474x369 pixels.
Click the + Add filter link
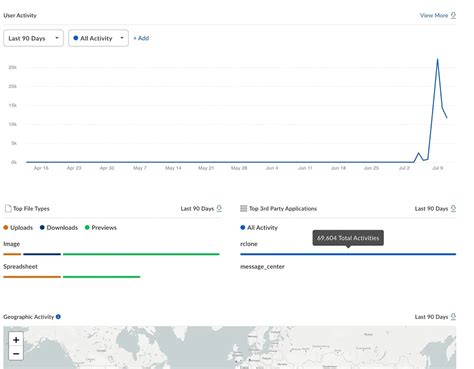(141, 38)
